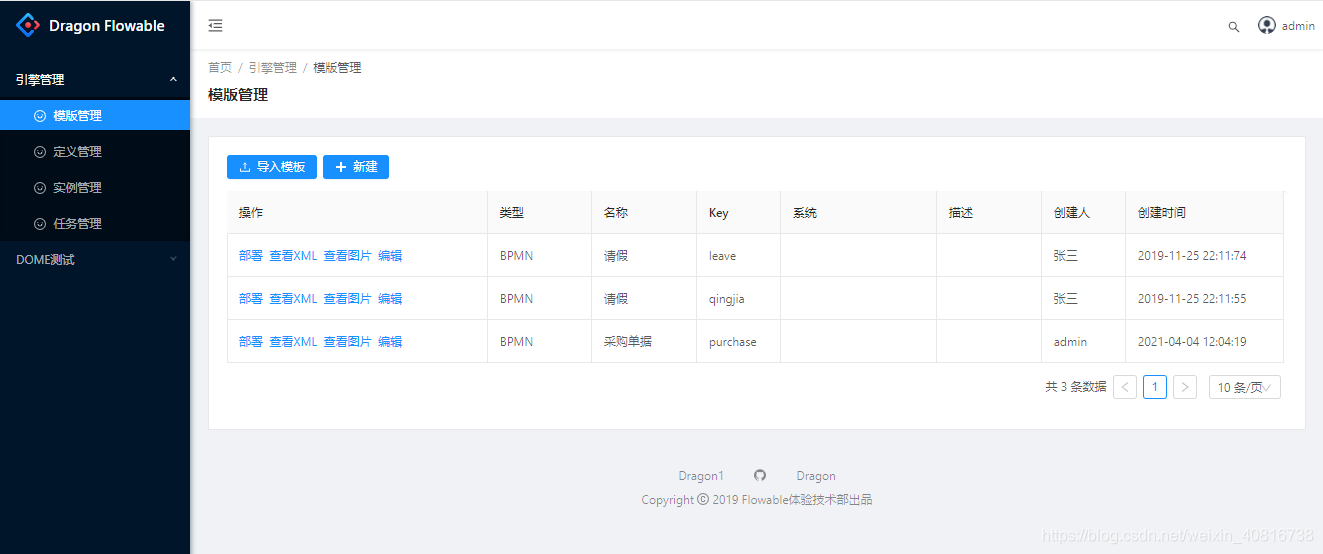Screen dimensions: 1323x554
Task: Click the 引擎管理 breadcrumb
Action: point(273,68)
